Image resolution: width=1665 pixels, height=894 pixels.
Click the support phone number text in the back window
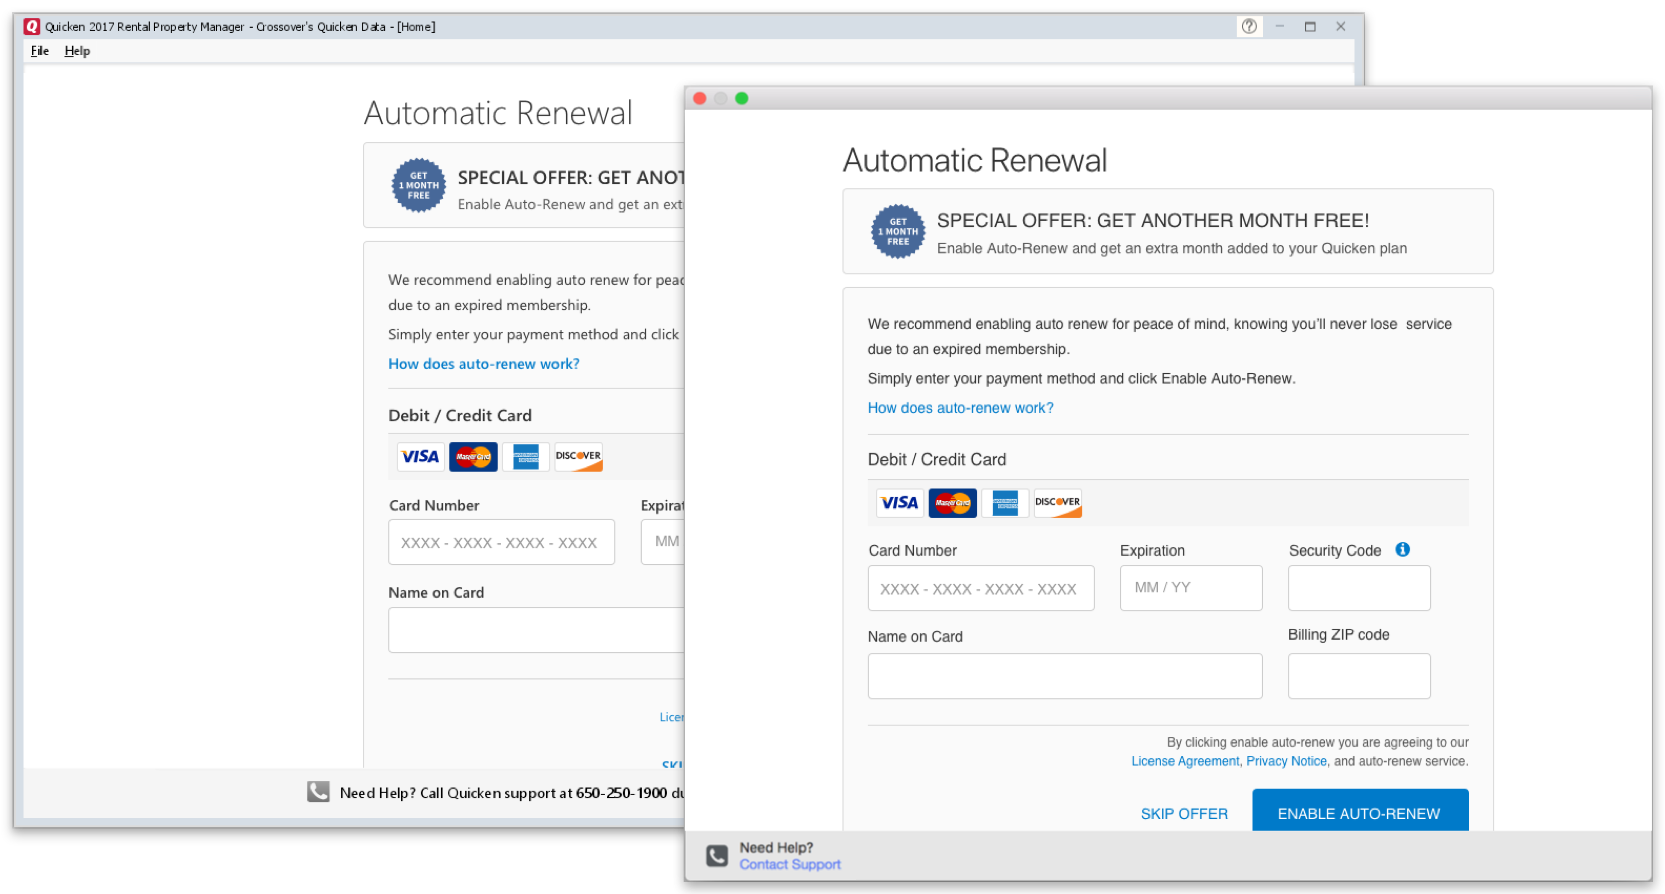click(x=621, y=793)
